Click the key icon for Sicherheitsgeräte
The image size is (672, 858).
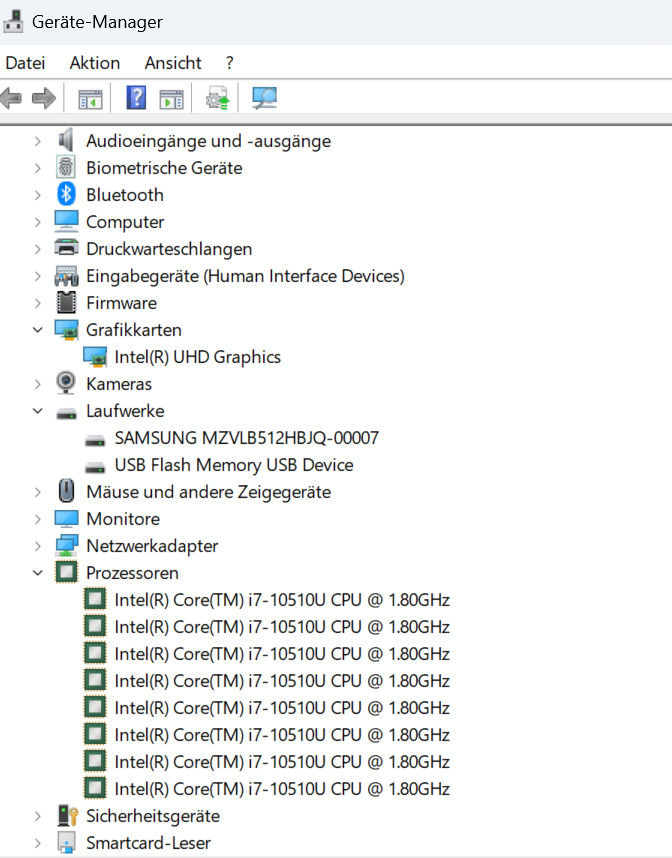tap(67, 815)
